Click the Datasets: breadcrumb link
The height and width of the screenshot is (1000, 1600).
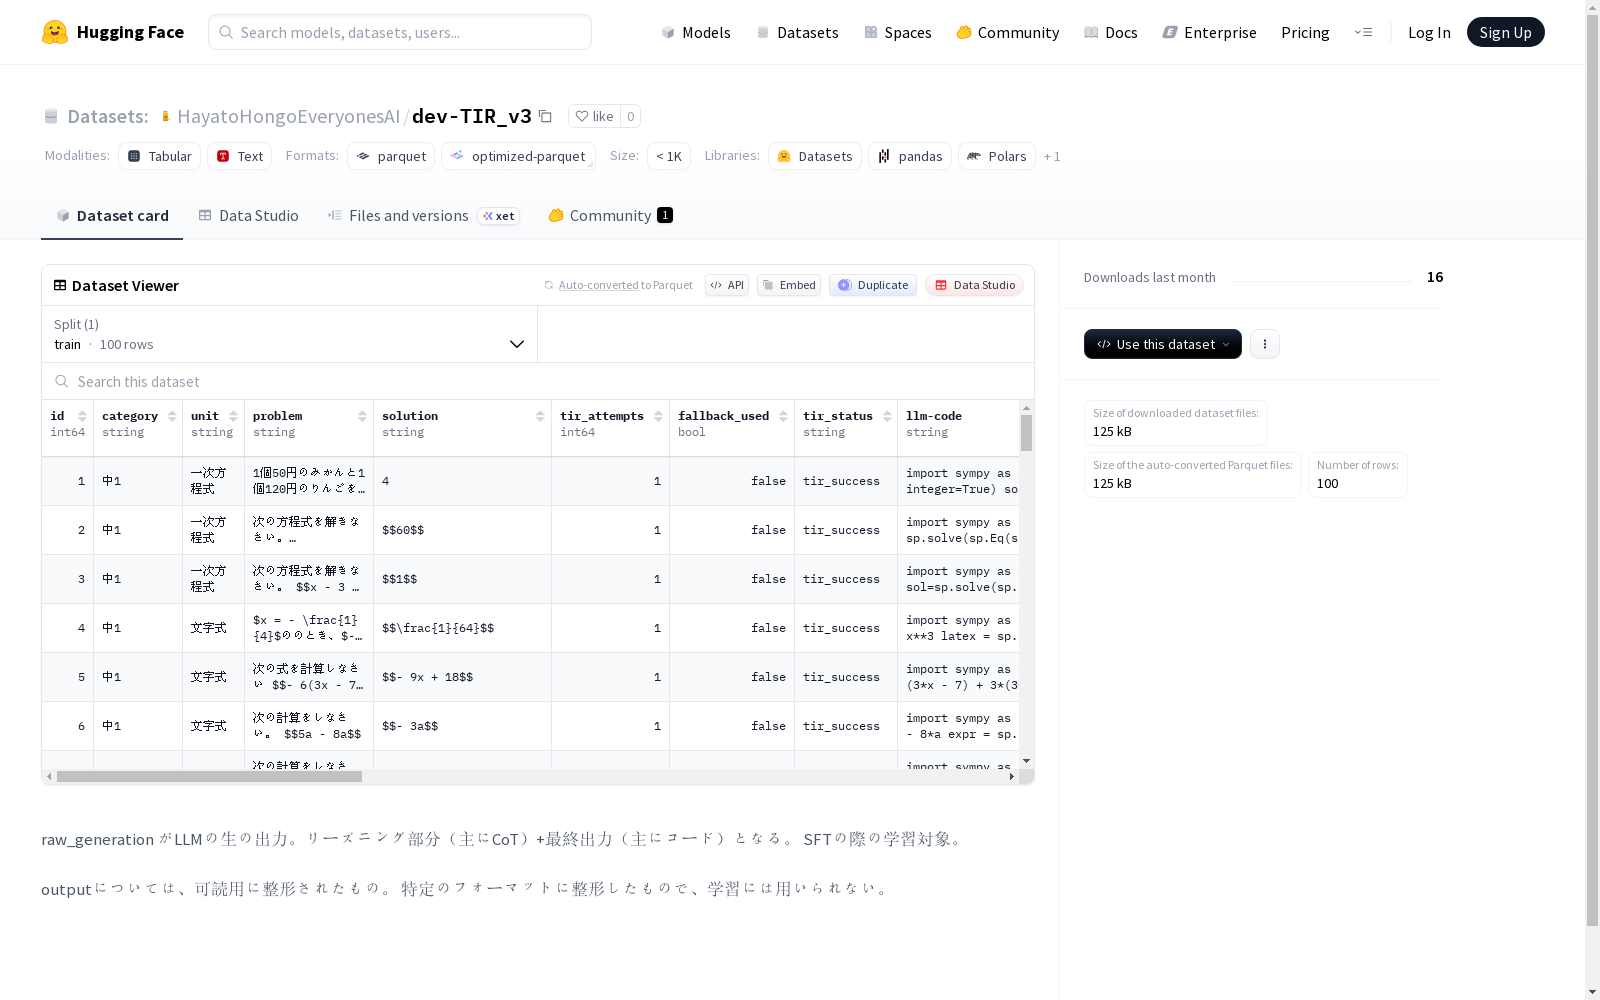pyautogui.click(x=108, y=116)
